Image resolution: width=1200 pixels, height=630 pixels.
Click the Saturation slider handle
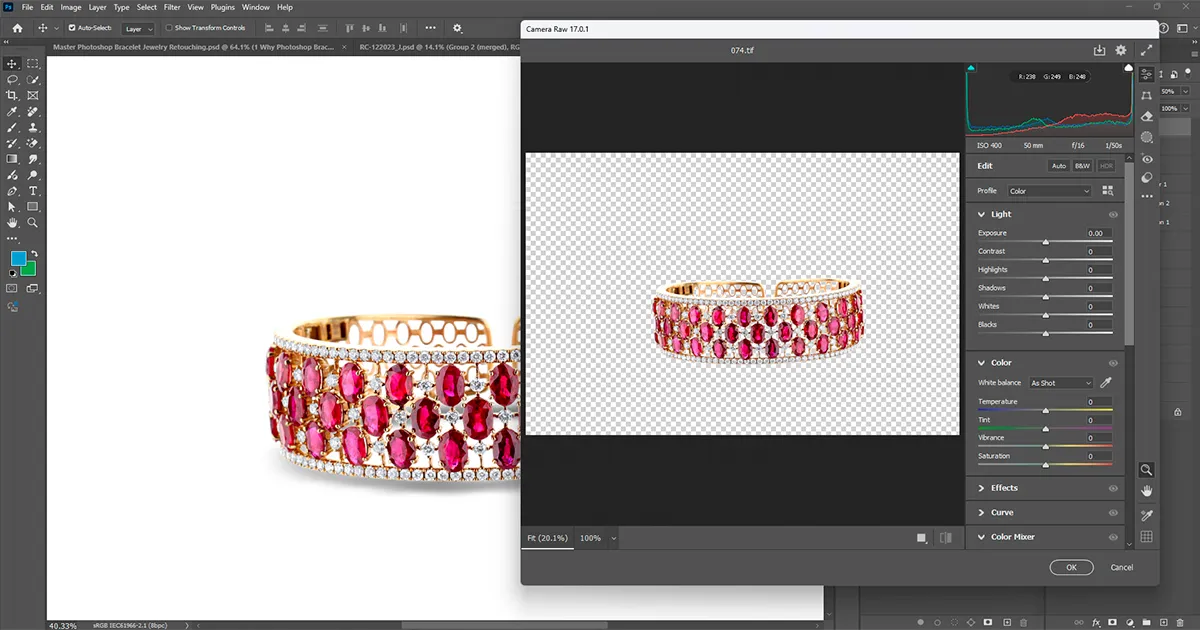coord(1046,463)
